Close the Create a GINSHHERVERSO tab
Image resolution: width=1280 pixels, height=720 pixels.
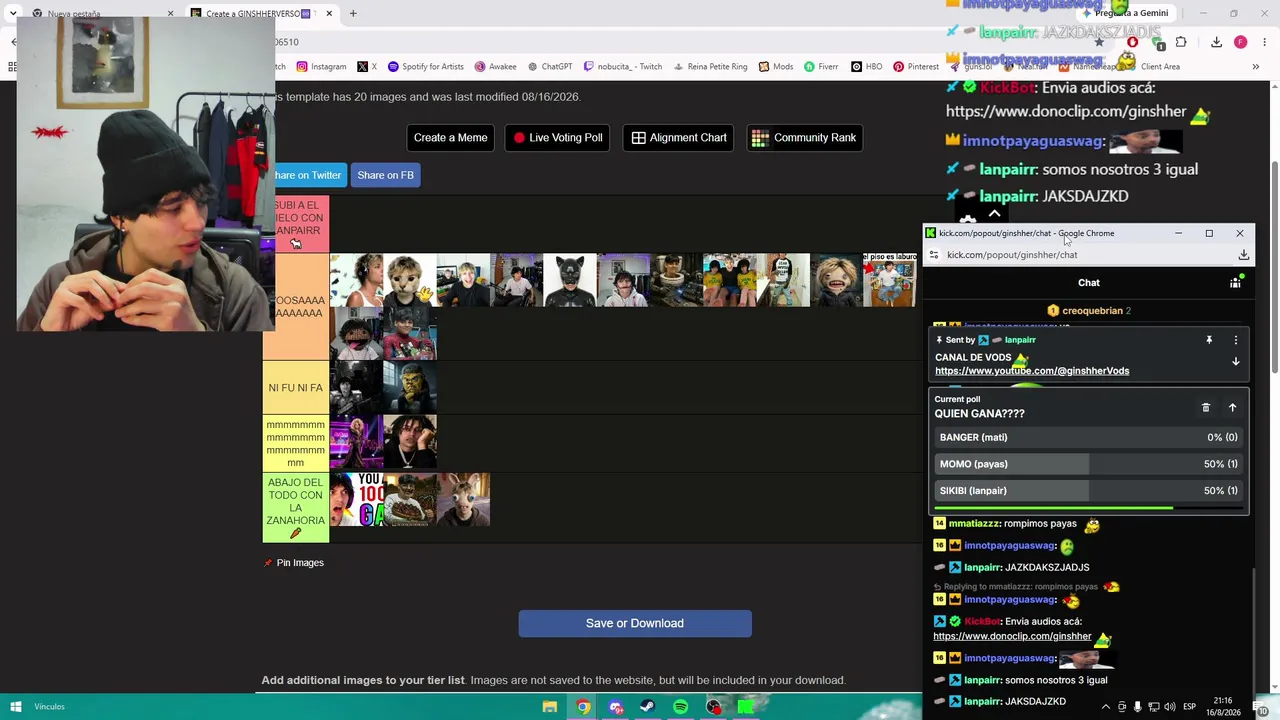tap(329, 14)
